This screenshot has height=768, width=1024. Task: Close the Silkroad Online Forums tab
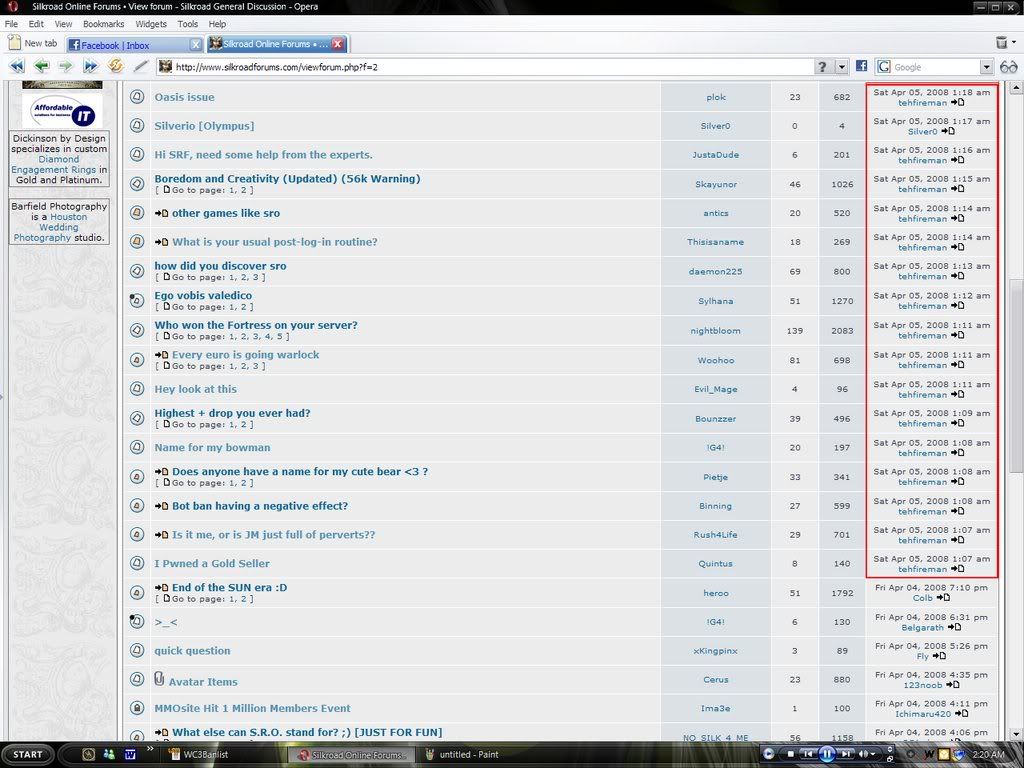coord(338,44)
